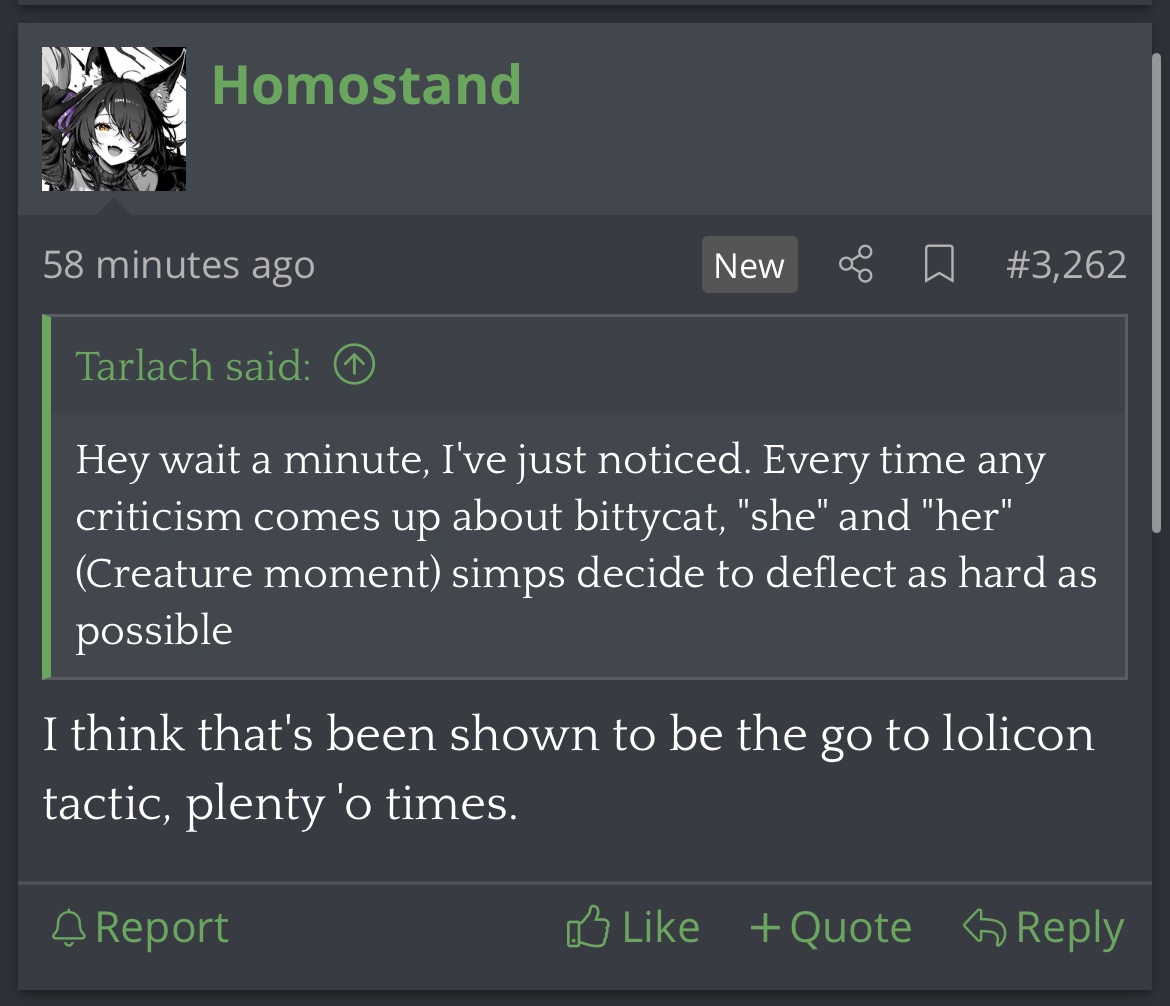Jump to Tarlach's original post via arrow icon
Screen dimensions: 1170x1006
click(x=354, y=366)
